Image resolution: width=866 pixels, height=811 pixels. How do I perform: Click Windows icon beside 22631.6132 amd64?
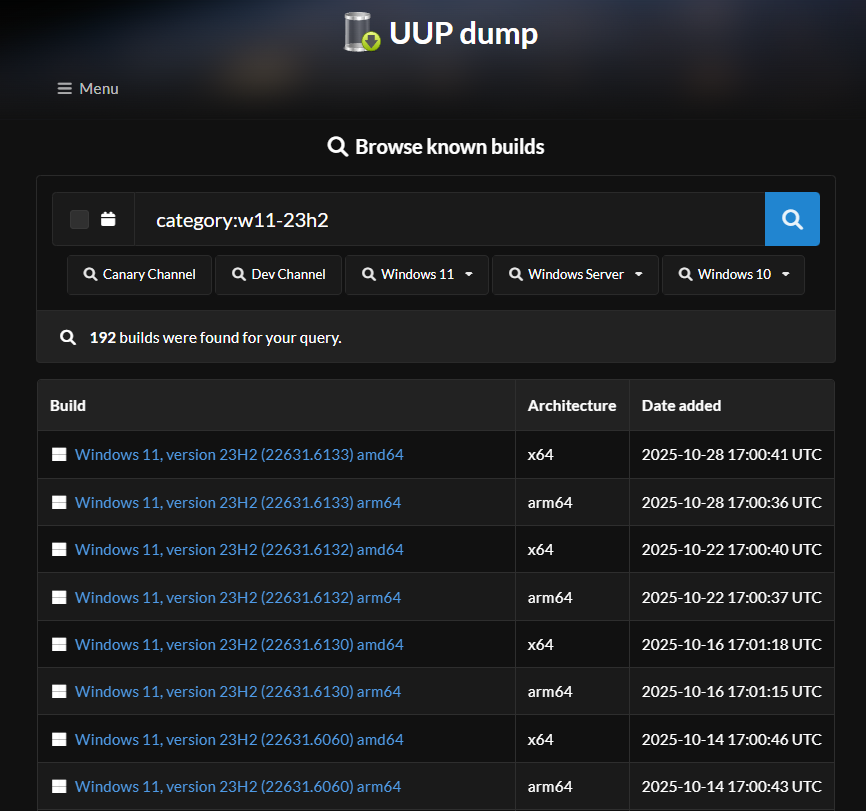coord(59,550)
